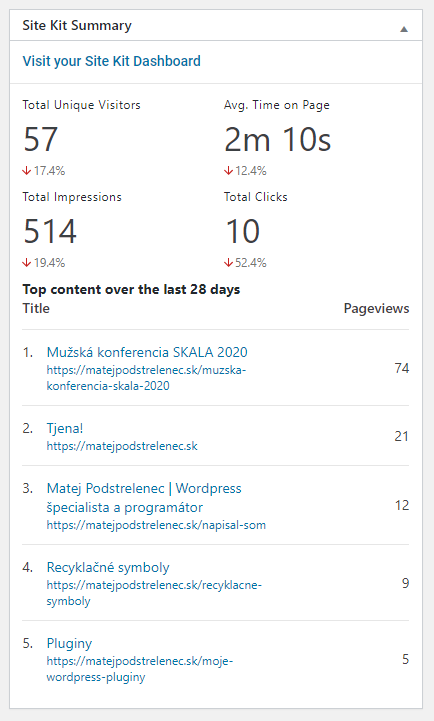Open the https://matejpodstrelenec.sk homepage URL
The height and width of the screenshot is (721, 434).
122,446
